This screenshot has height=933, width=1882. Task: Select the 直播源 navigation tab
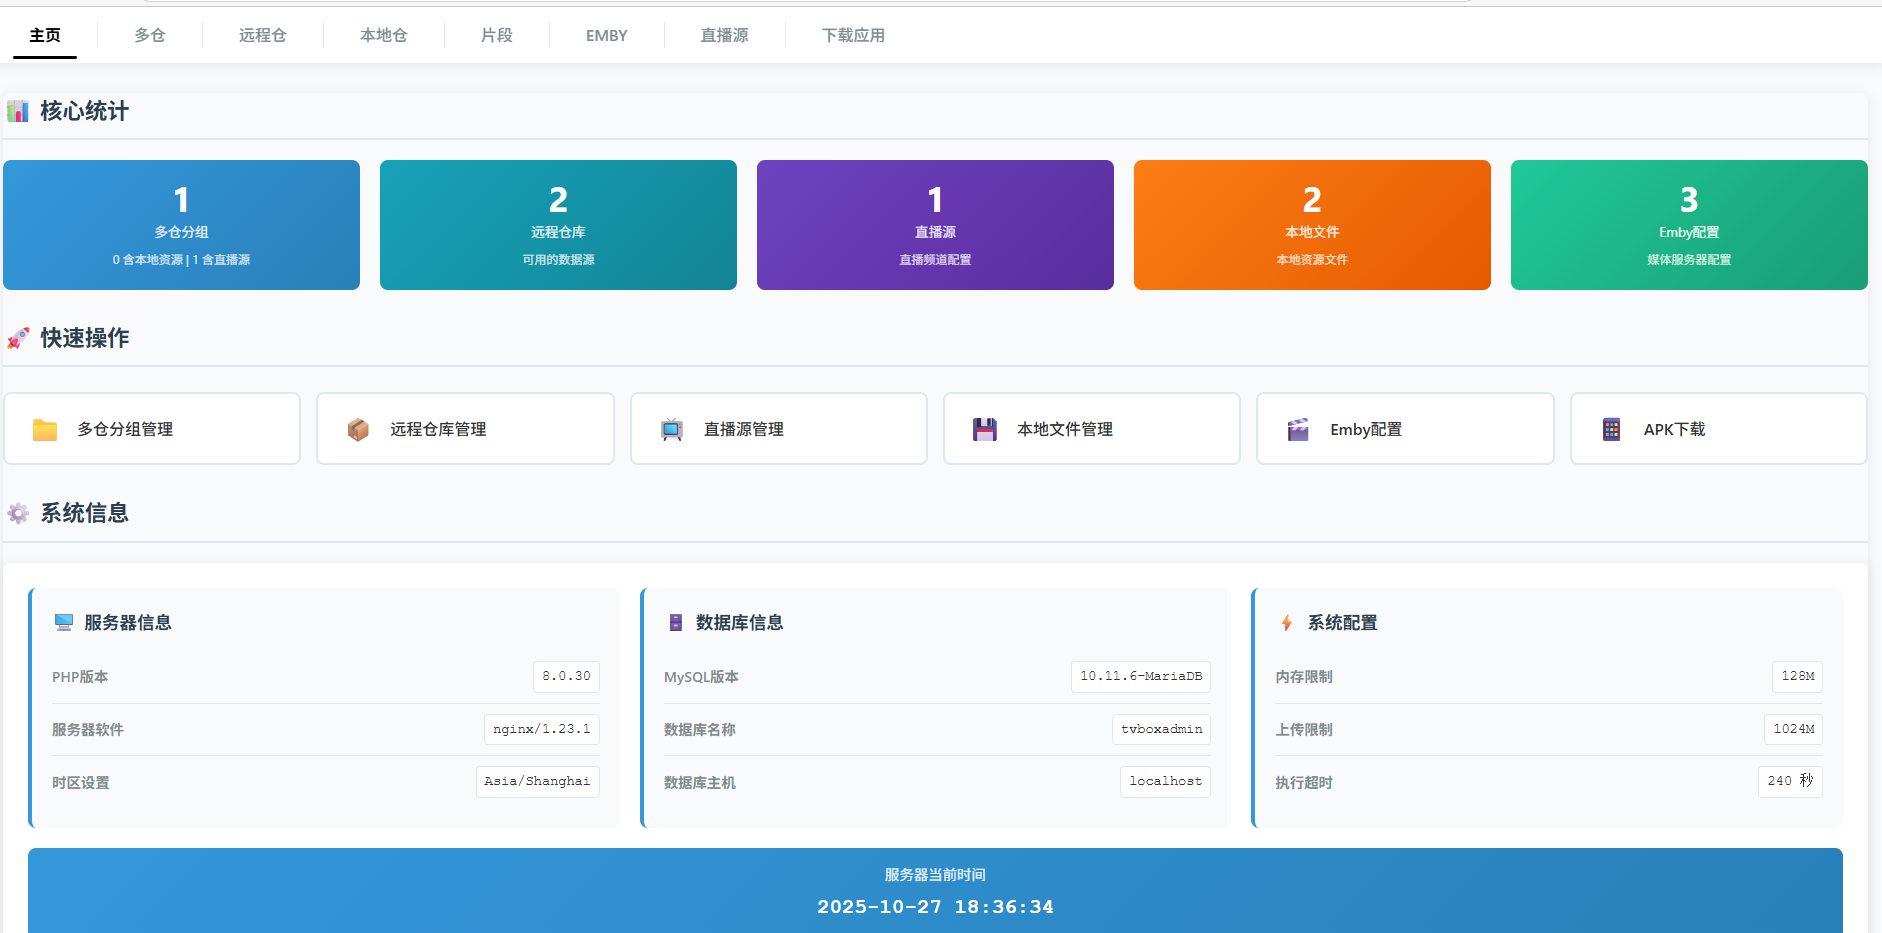click(x=724, y=35)
